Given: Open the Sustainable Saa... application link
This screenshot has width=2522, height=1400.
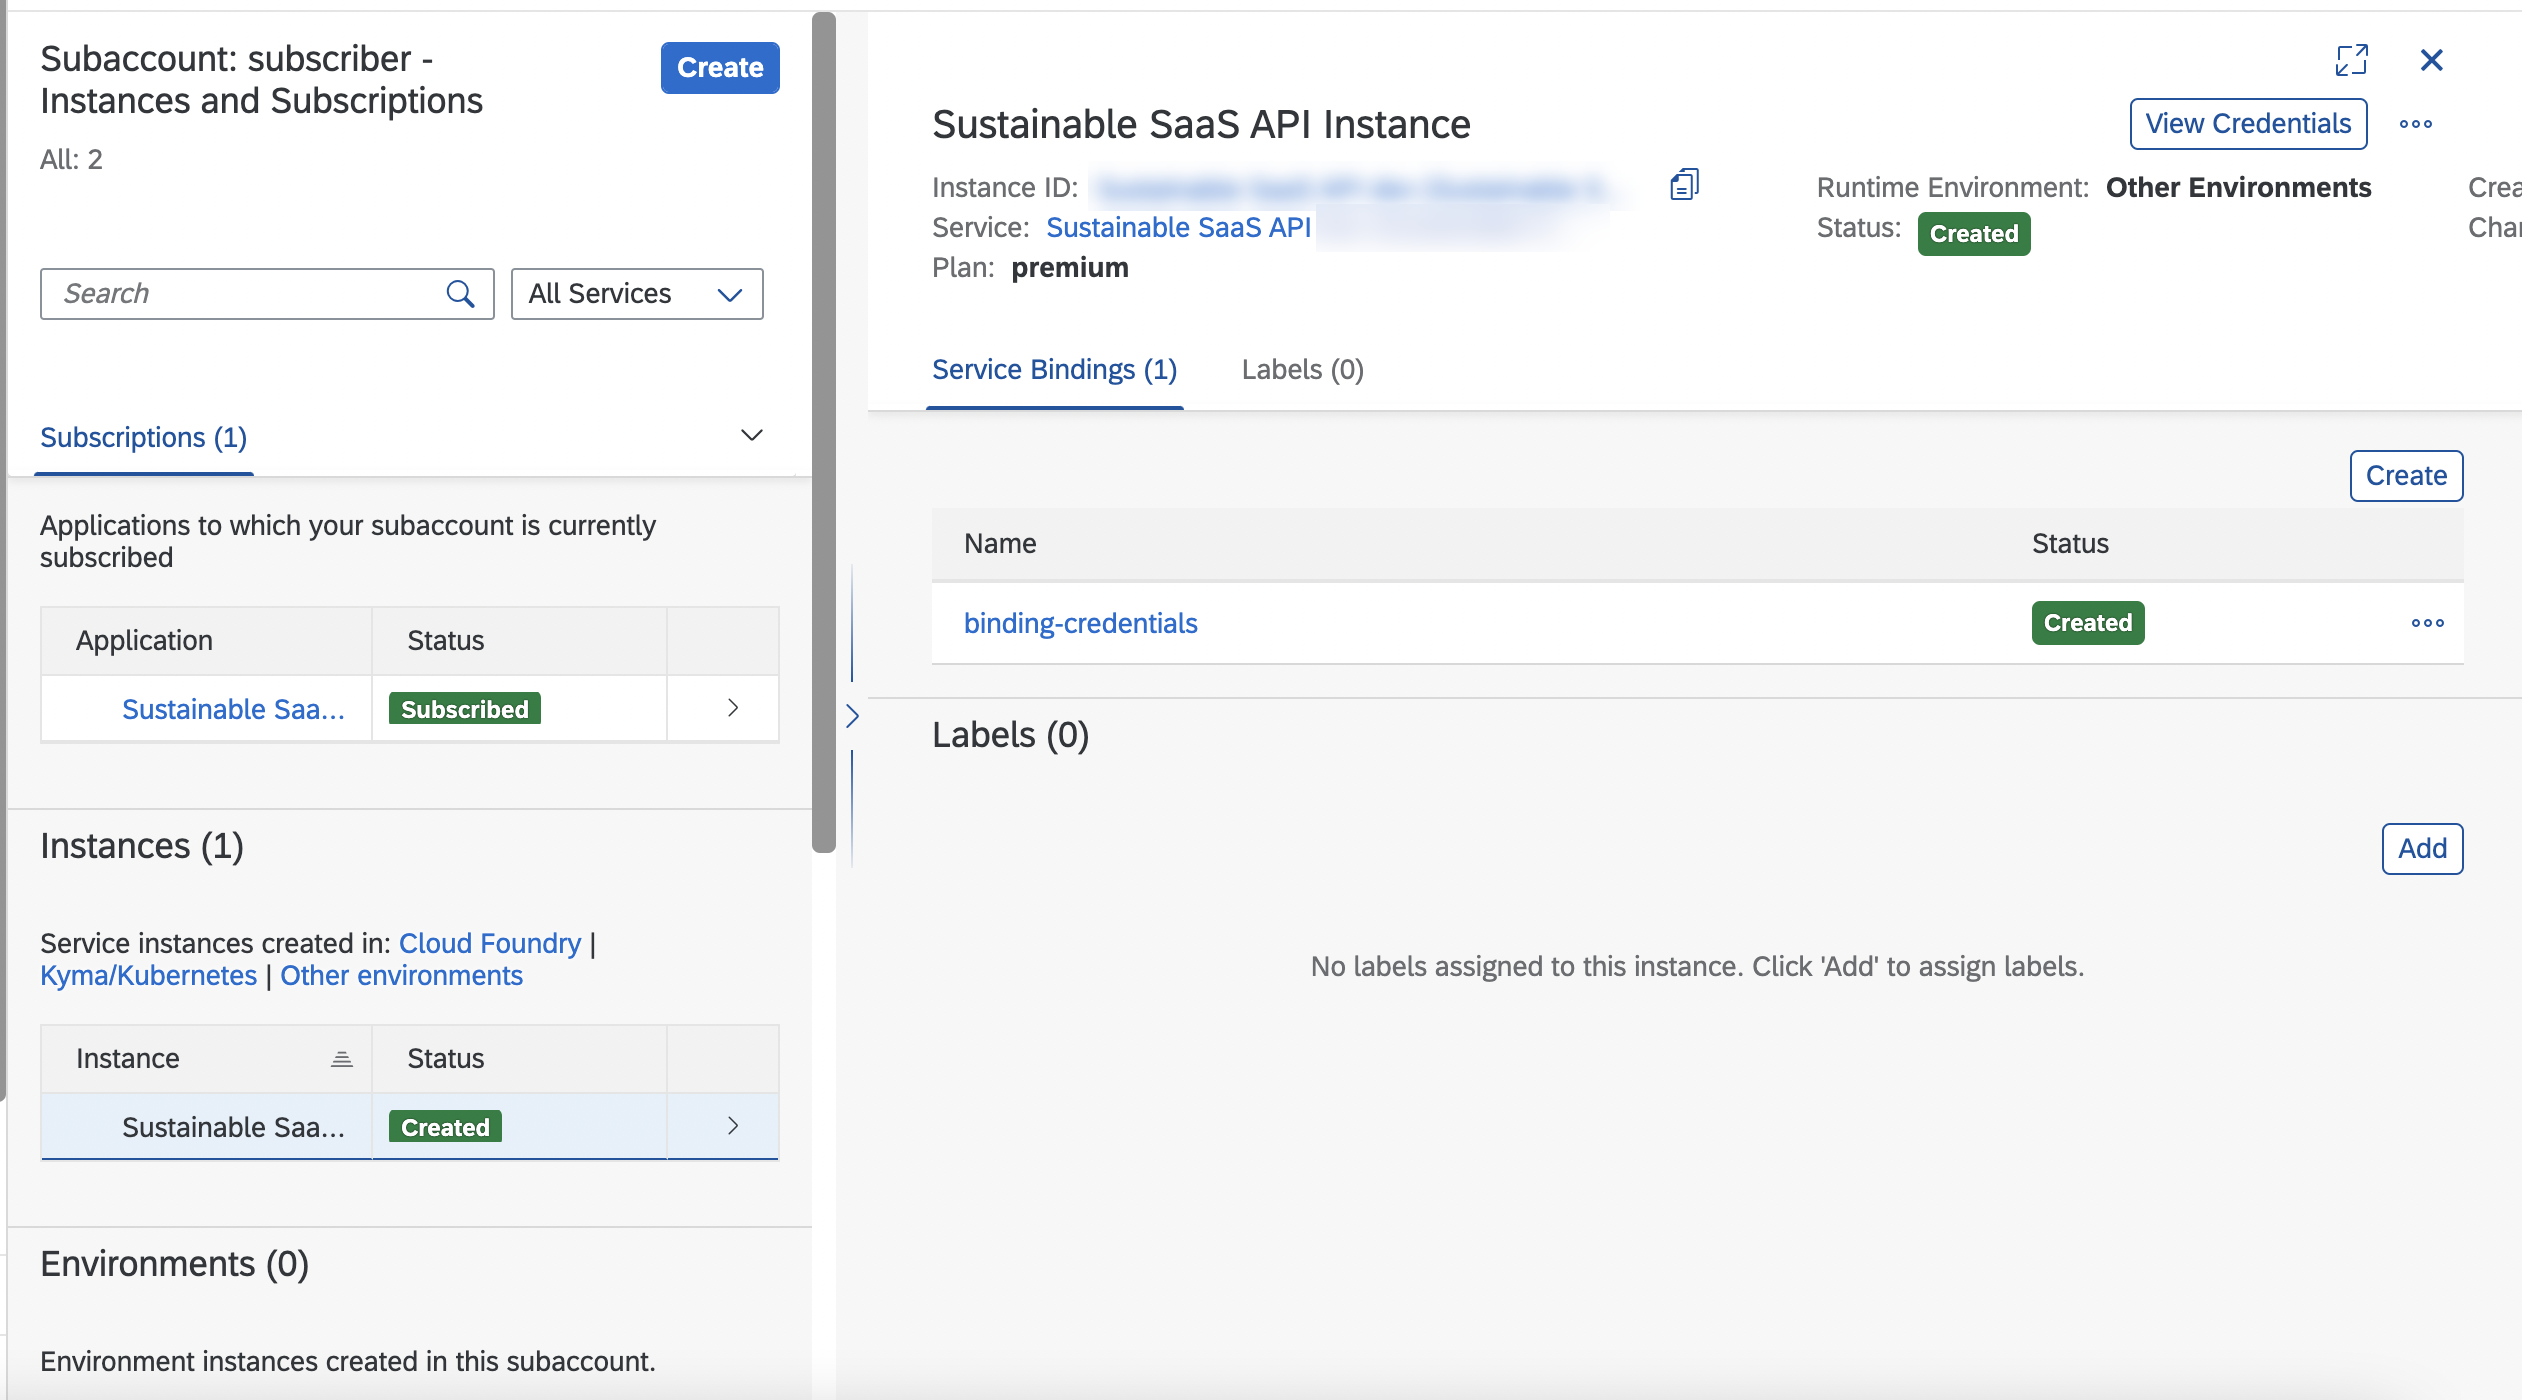Looking at the screenshot, I should tap(233, 709).
